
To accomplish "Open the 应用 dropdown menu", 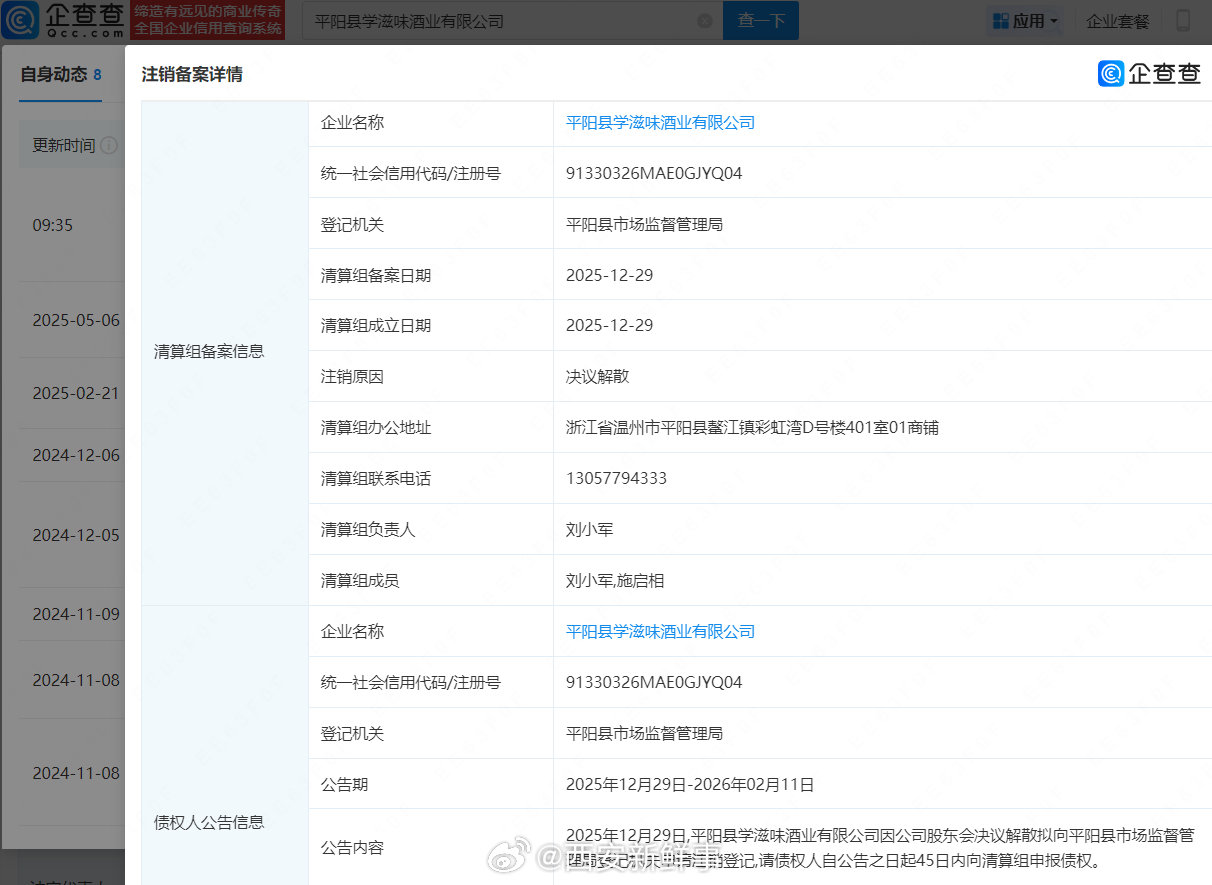I will [x=1025, y=21].
